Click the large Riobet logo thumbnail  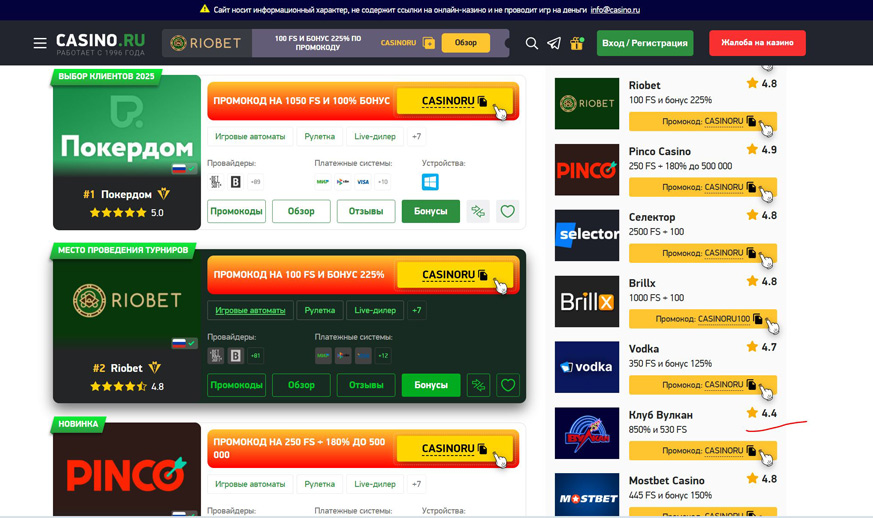tap(127, 301)
